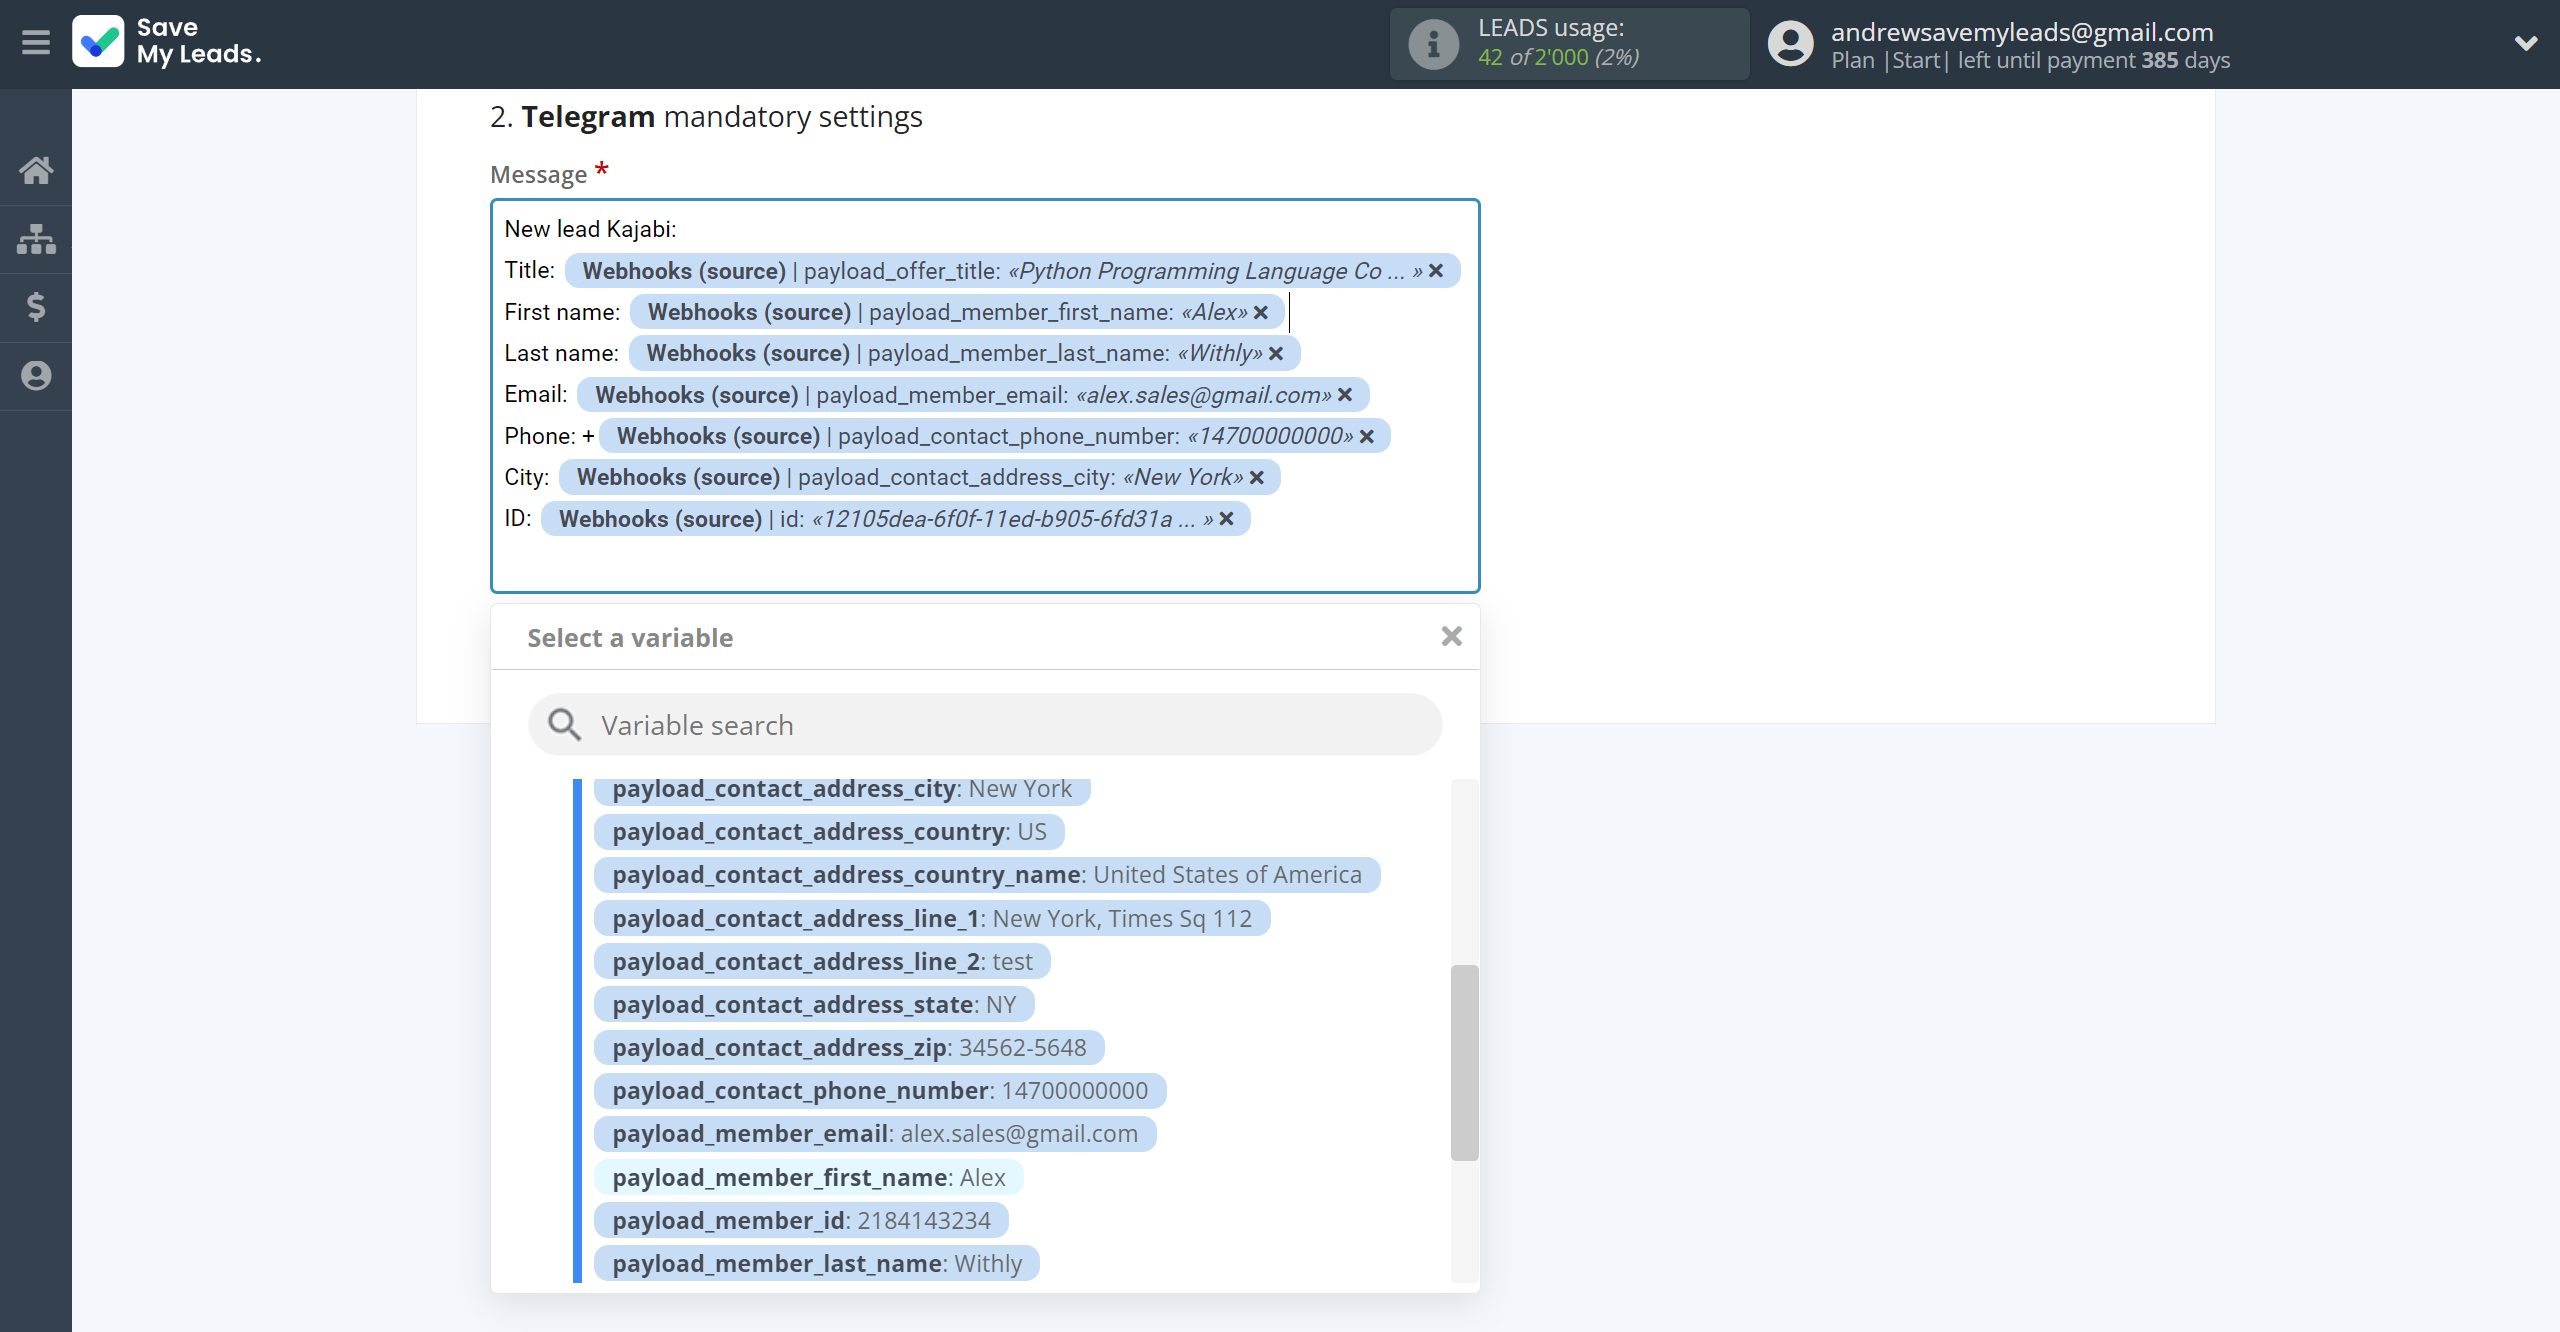
Task: Select payload_contact_address_line_2 variable
Action: pos(822,962)
